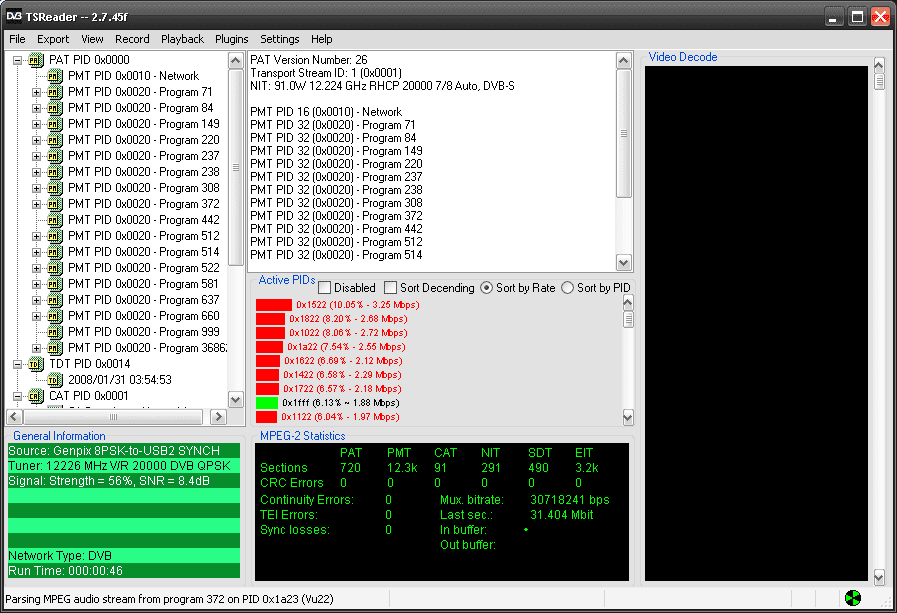Open the Record menu
The height and width of the screenshot is (613, 897).
tap(132, 39)
